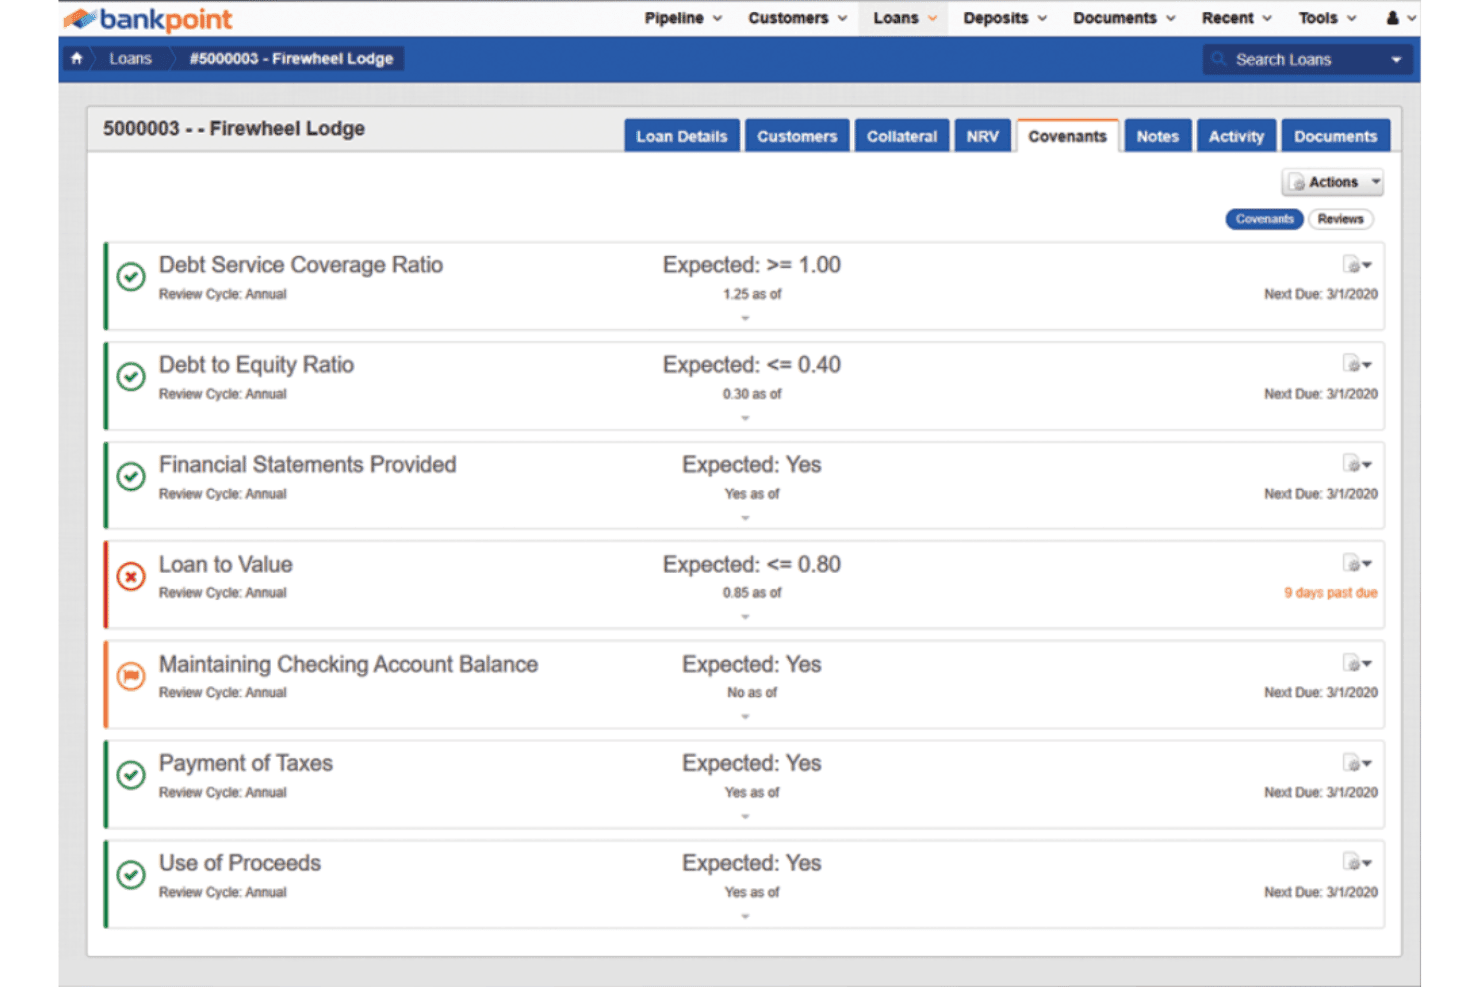The height and width of the screenshot is (987, 1480).
Task: Open the Pipeline menu
Action: pos(683,18)
